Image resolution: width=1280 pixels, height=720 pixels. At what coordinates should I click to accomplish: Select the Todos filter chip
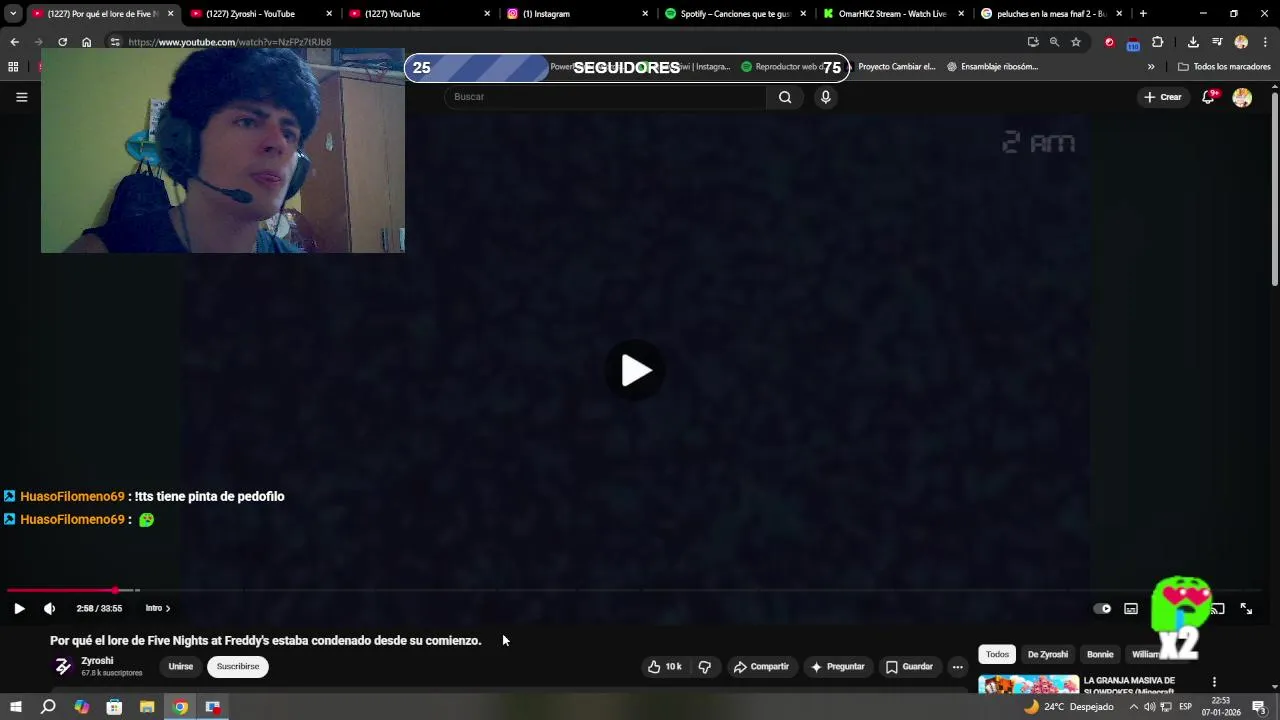click(997, 654)
